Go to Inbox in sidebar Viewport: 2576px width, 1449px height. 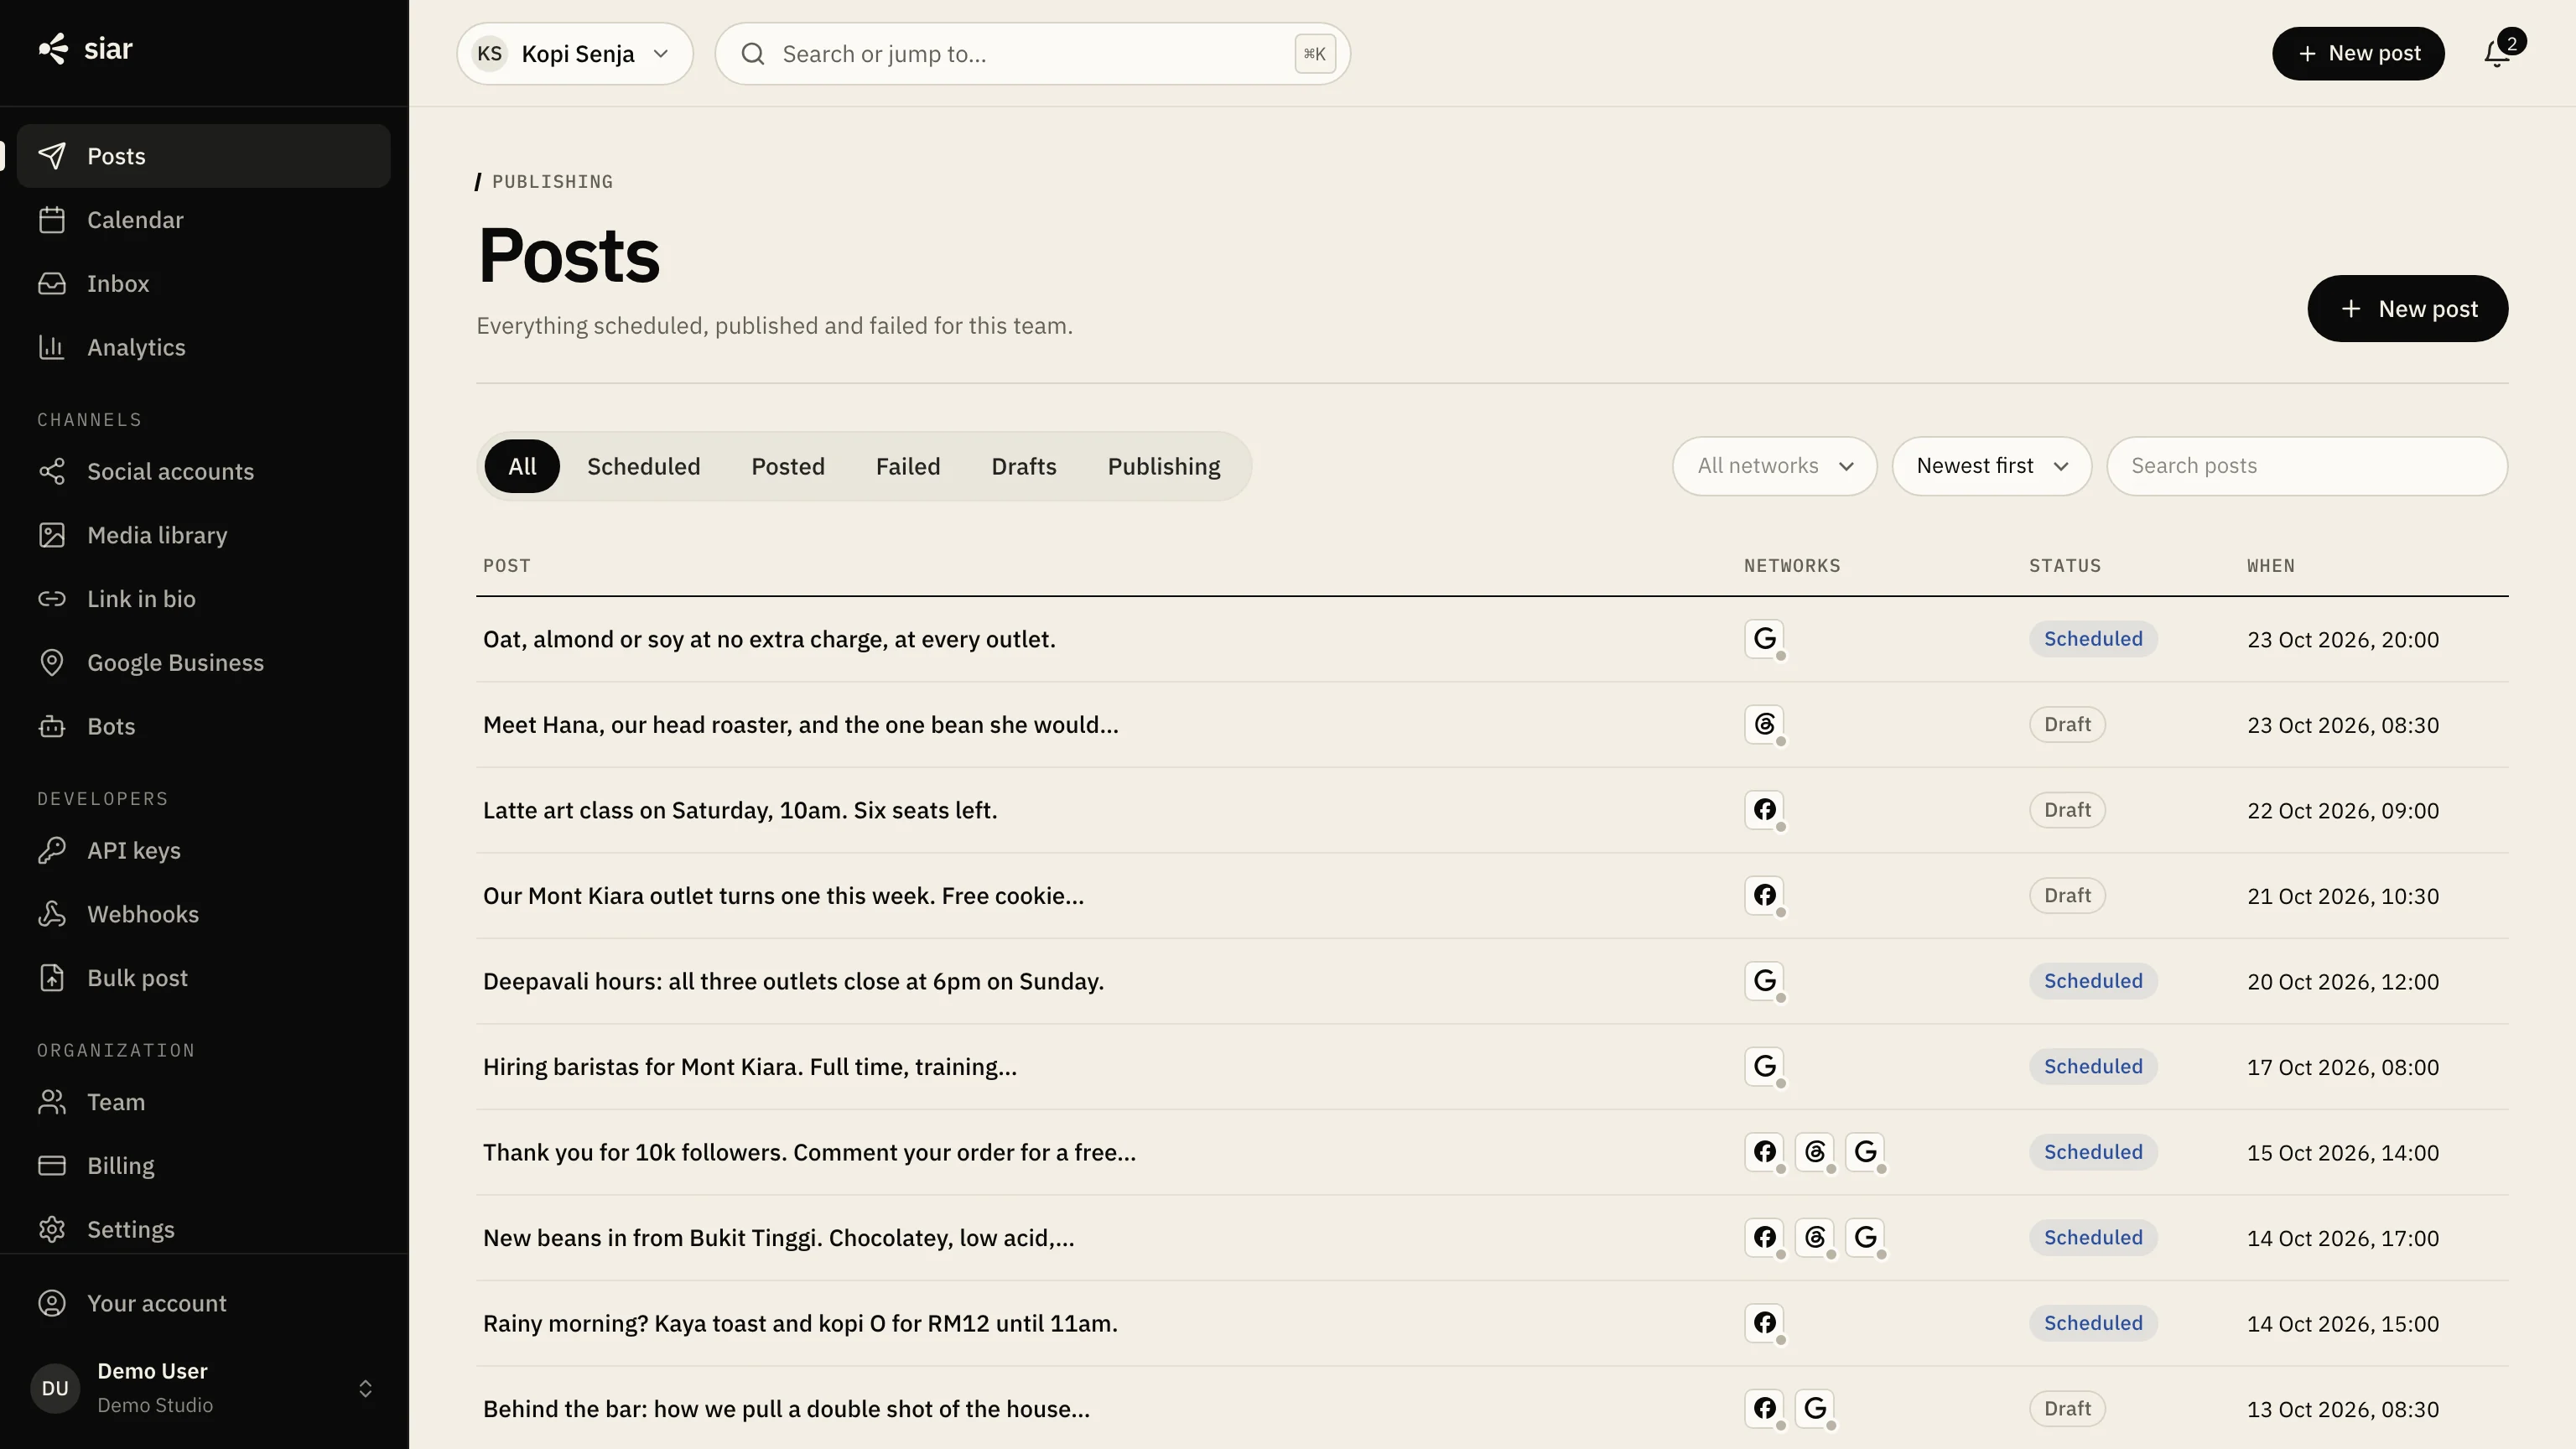tap(203, 284)
